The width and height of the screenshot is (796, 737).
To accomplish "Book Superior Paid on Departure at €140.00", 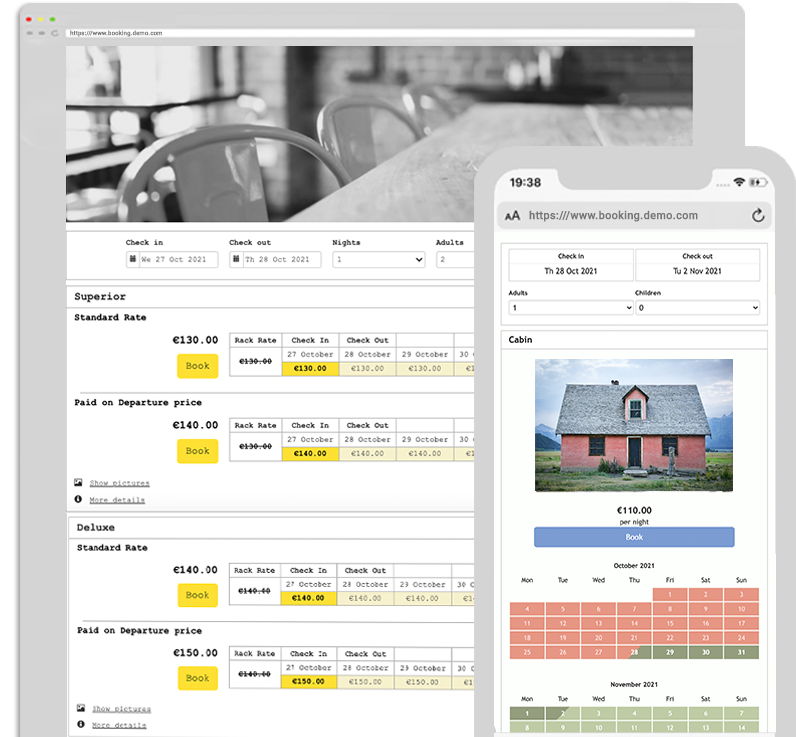I will (x=197, y=451).
